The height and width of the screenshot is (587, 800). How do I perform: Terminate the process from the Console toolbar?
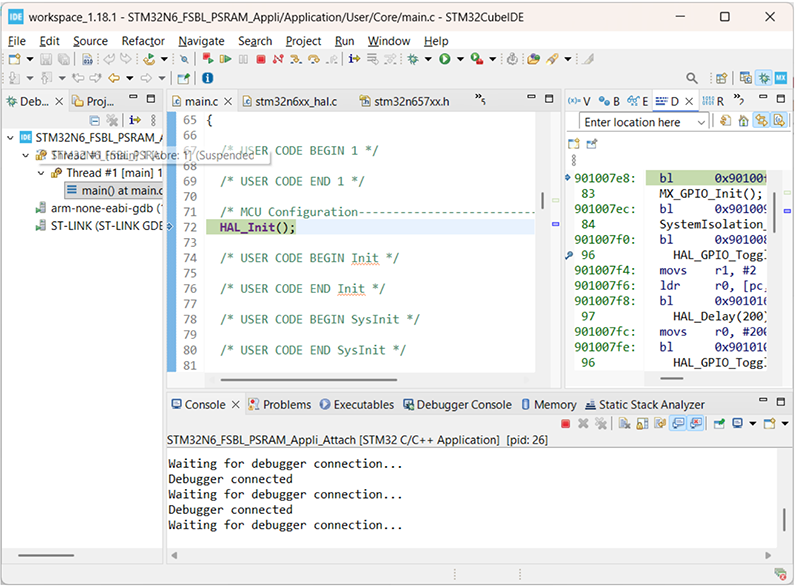click(x=566, y=424)
